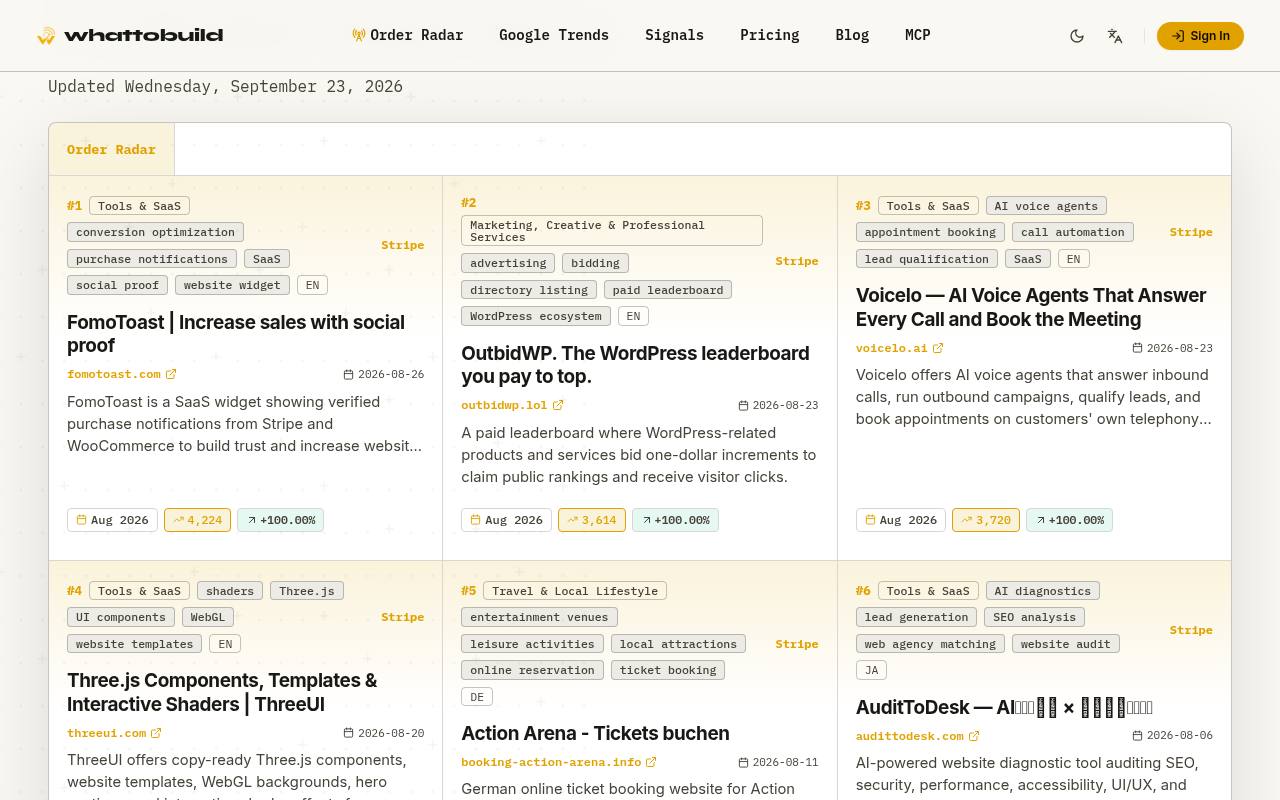Image resolution: width=1280 pixels, height=800 pixels.
Task: Click the paid leaderboard tag
Action: 668,290
